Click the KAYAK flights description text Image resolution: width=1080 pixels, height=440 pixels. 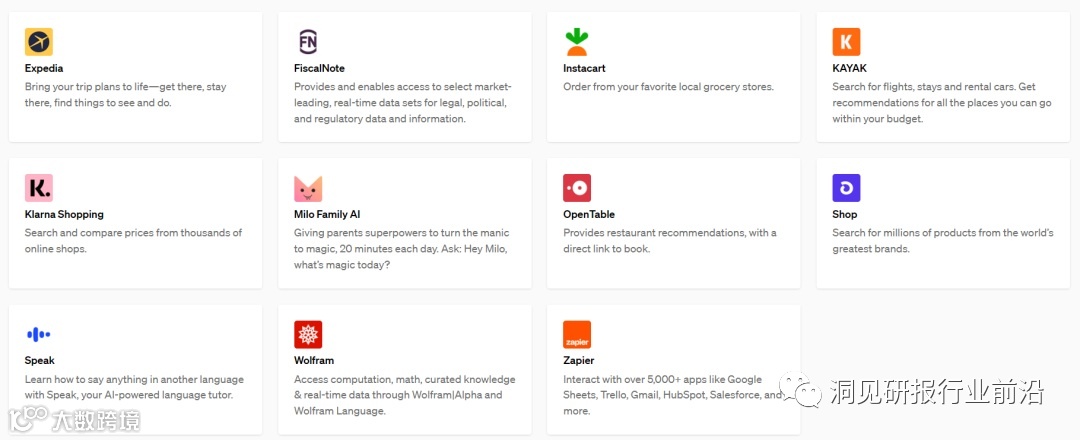click(x=933, y=102)
